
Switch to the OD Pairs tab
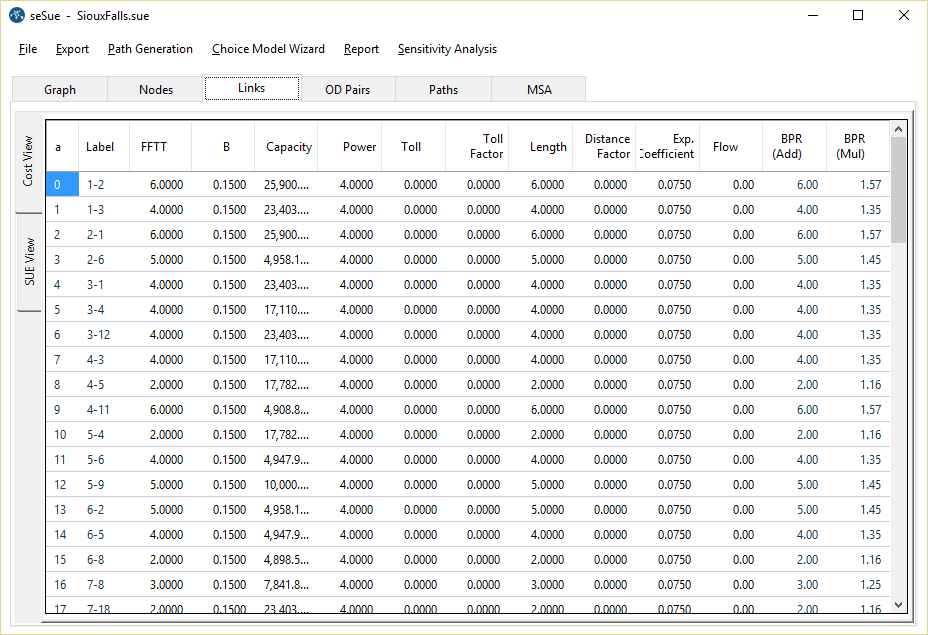click(348, 90)
